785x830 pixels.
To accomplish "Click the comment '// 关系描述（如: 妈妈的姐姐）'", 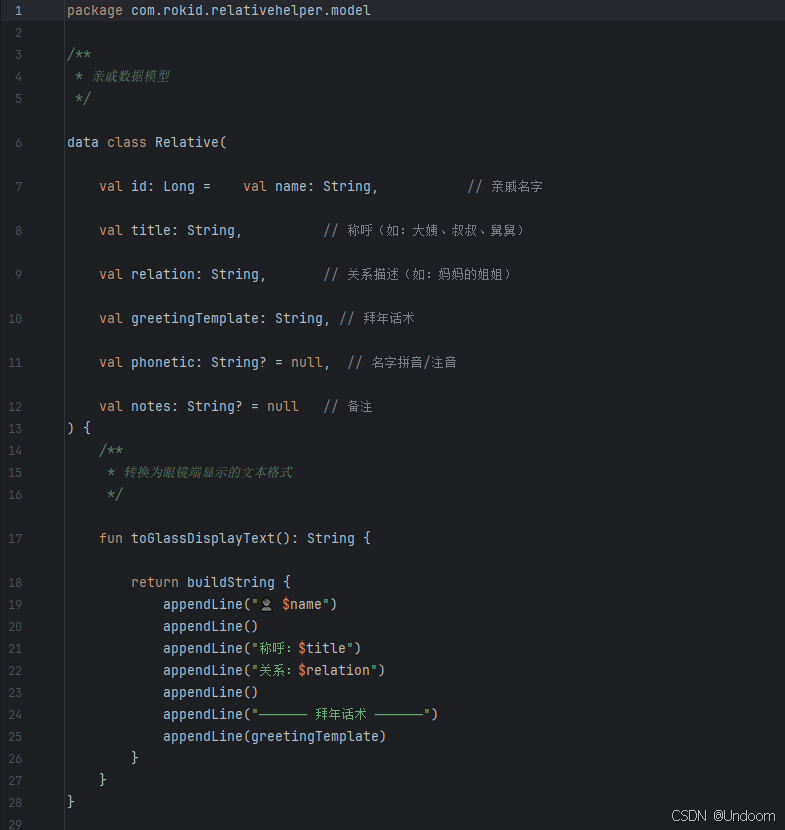I will [418, 274].
